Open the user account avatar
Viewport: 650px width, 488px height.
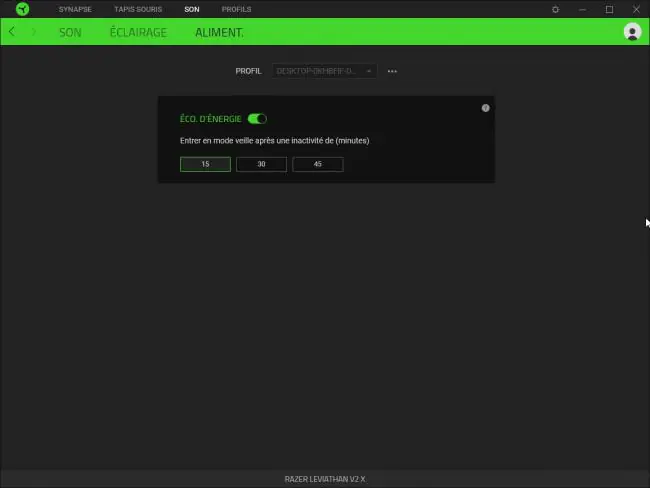coord(632,32)
